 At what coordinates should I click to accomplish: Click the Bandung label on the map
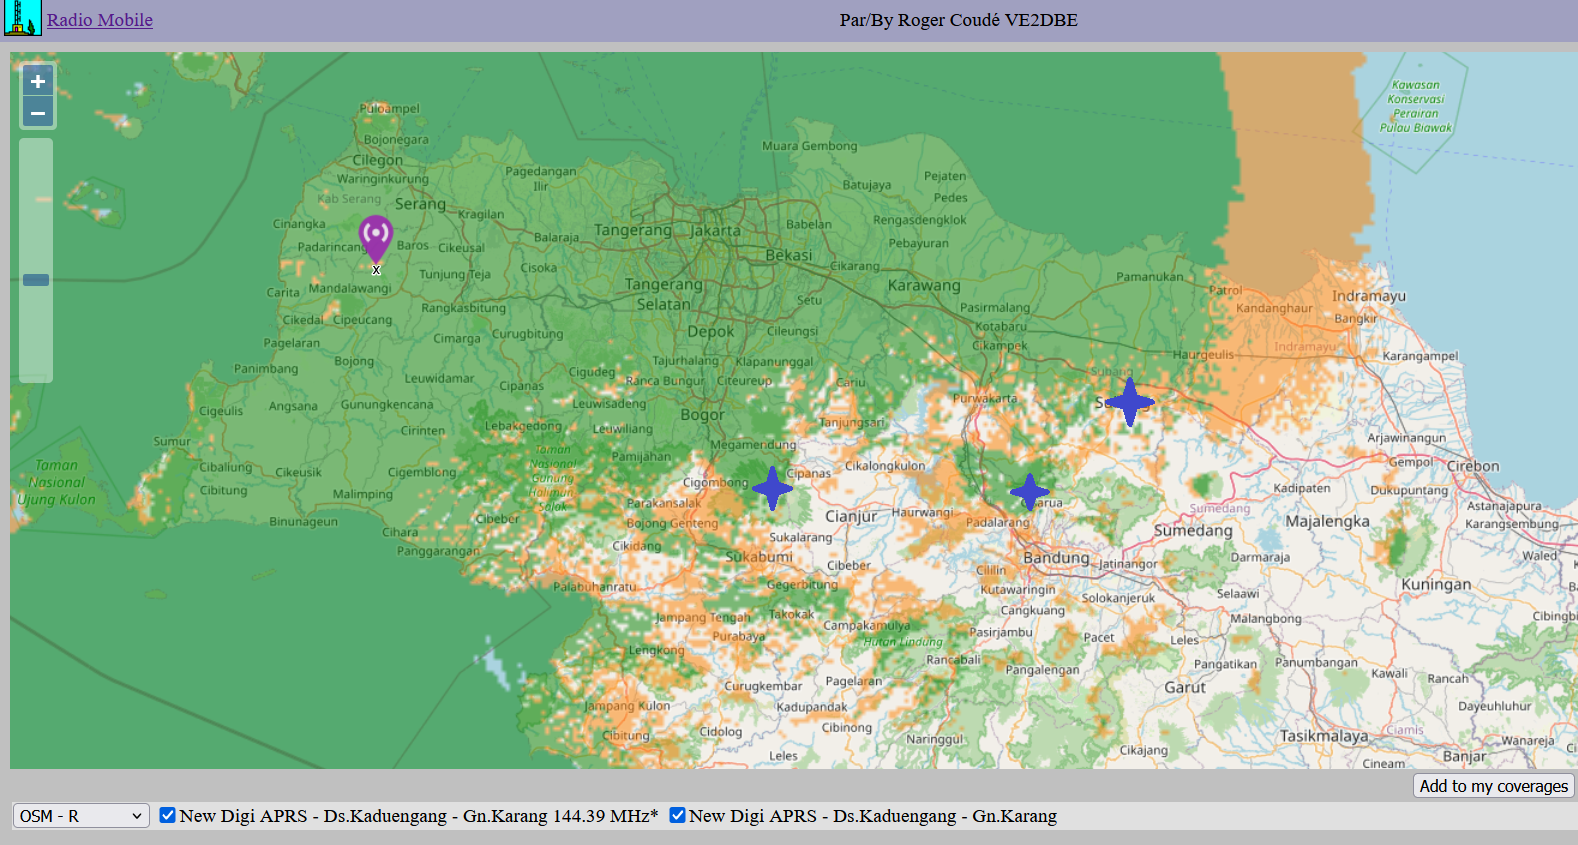(1056, 558)
